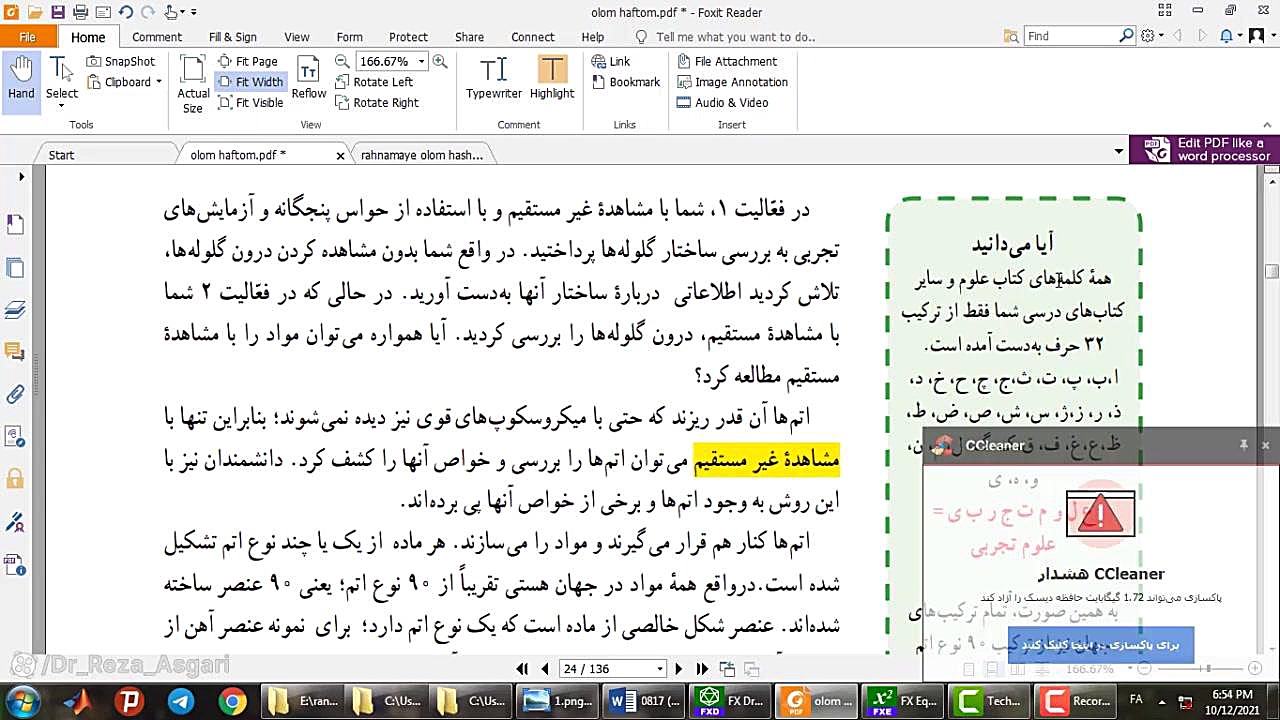Switch to rahnamaye olom document tab
This screenshot has height=720, width=1280.
(421, 155)
